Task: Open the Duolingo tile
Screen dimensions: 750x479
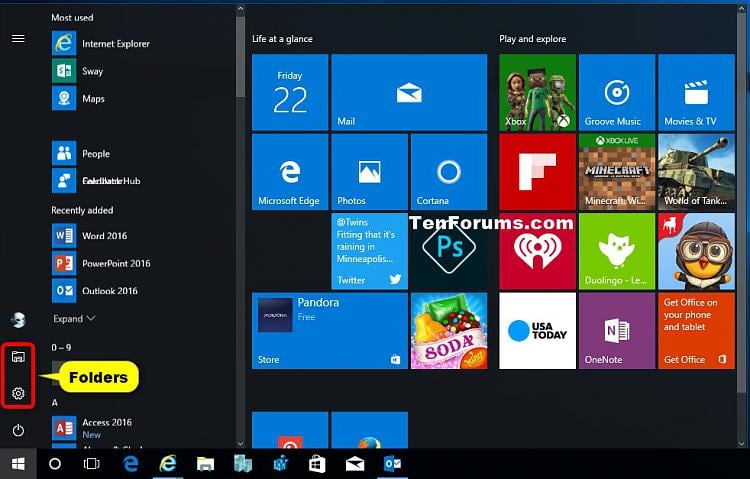Action: pyautogui.click(x=617, y=251)
